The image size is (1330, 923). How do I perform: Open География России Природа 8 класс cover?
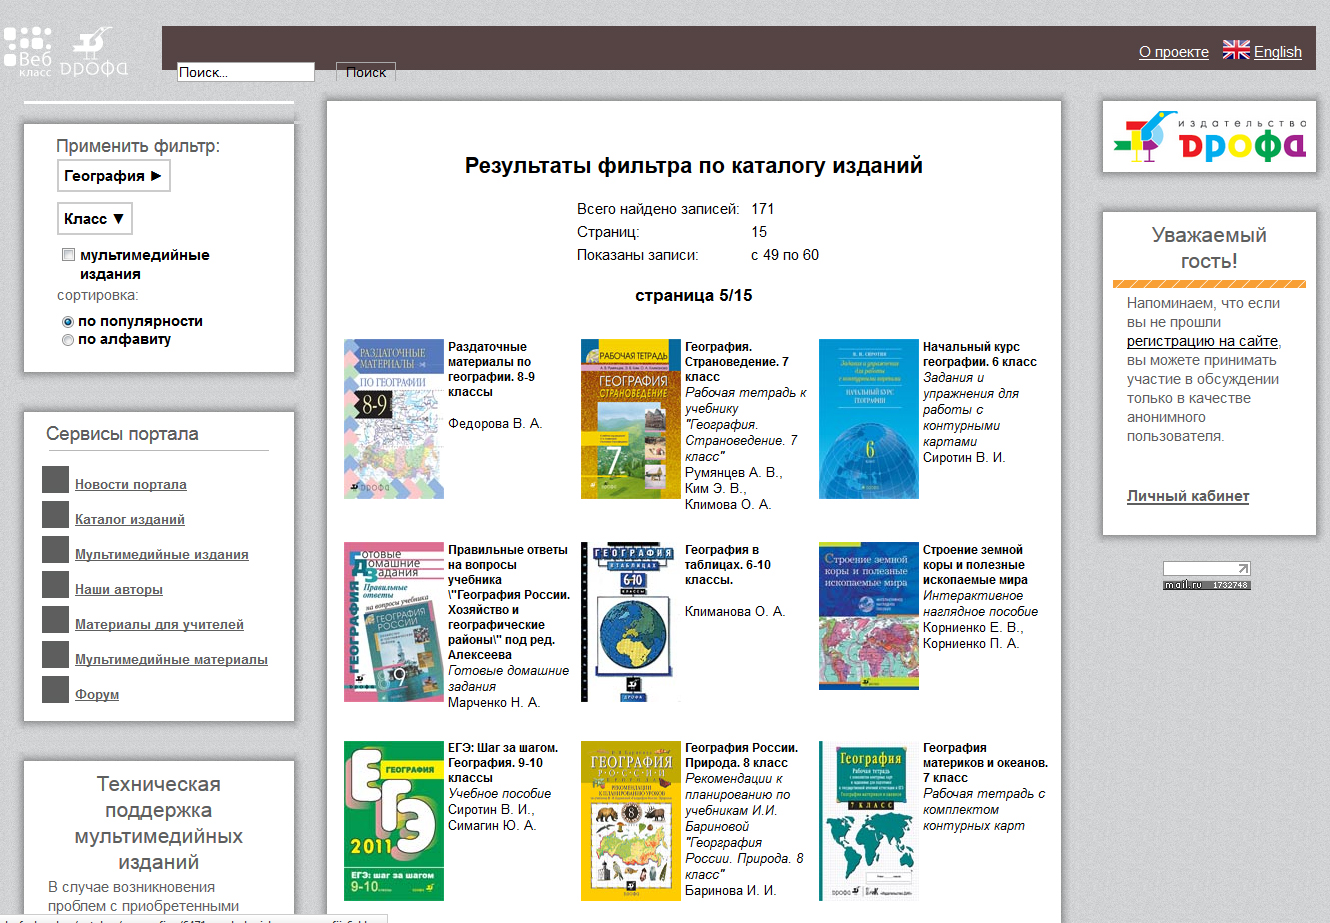(x=631, y=820)
